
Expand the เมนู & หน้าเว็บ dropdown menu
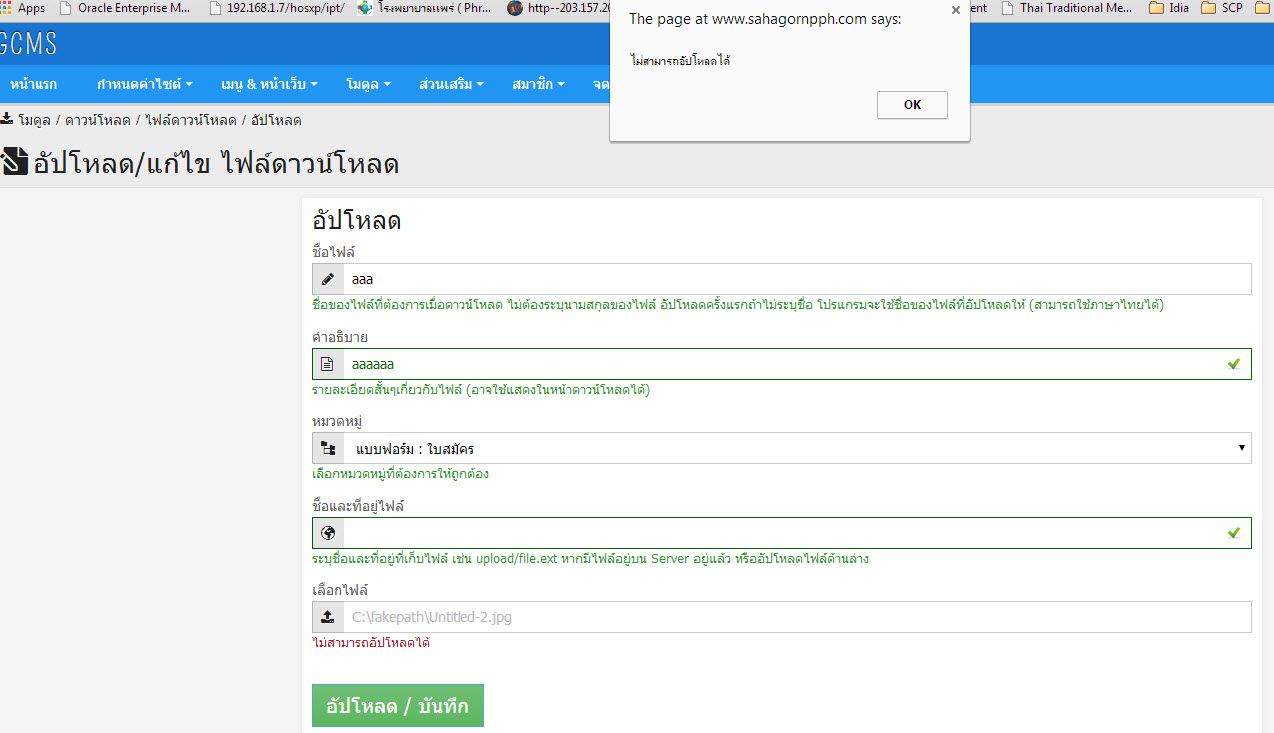pos(270,84)
